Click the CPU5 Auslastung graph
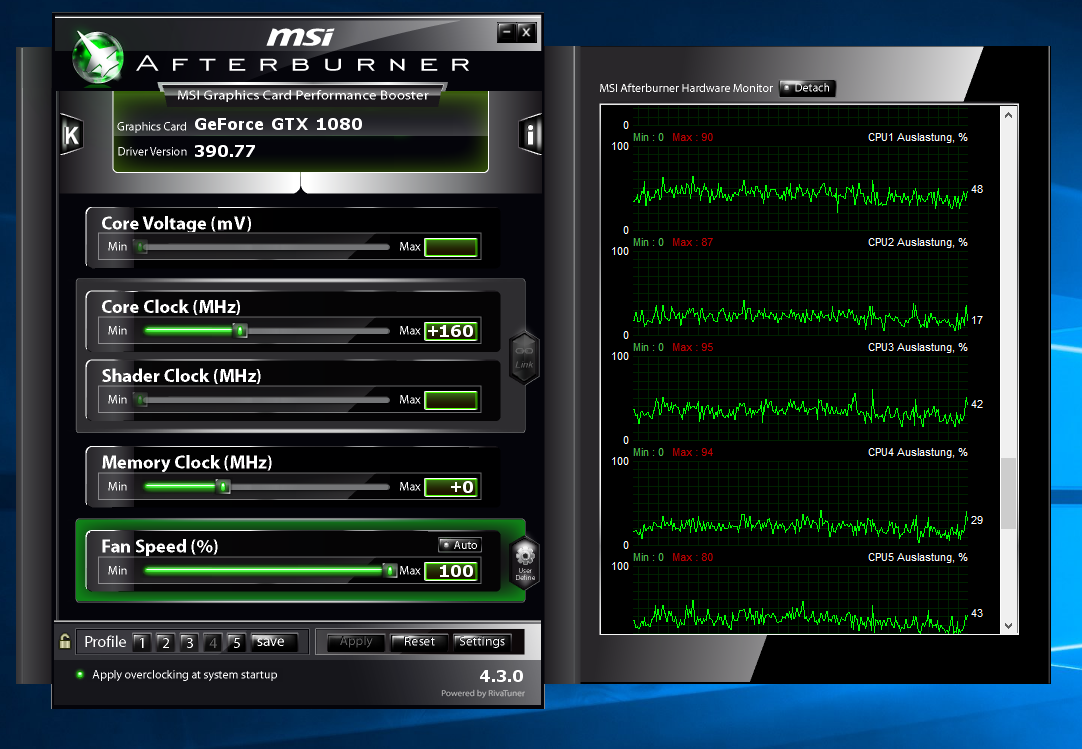Image resolution: width=1082 pixels, height=749 pixels. tap(800, 598)
